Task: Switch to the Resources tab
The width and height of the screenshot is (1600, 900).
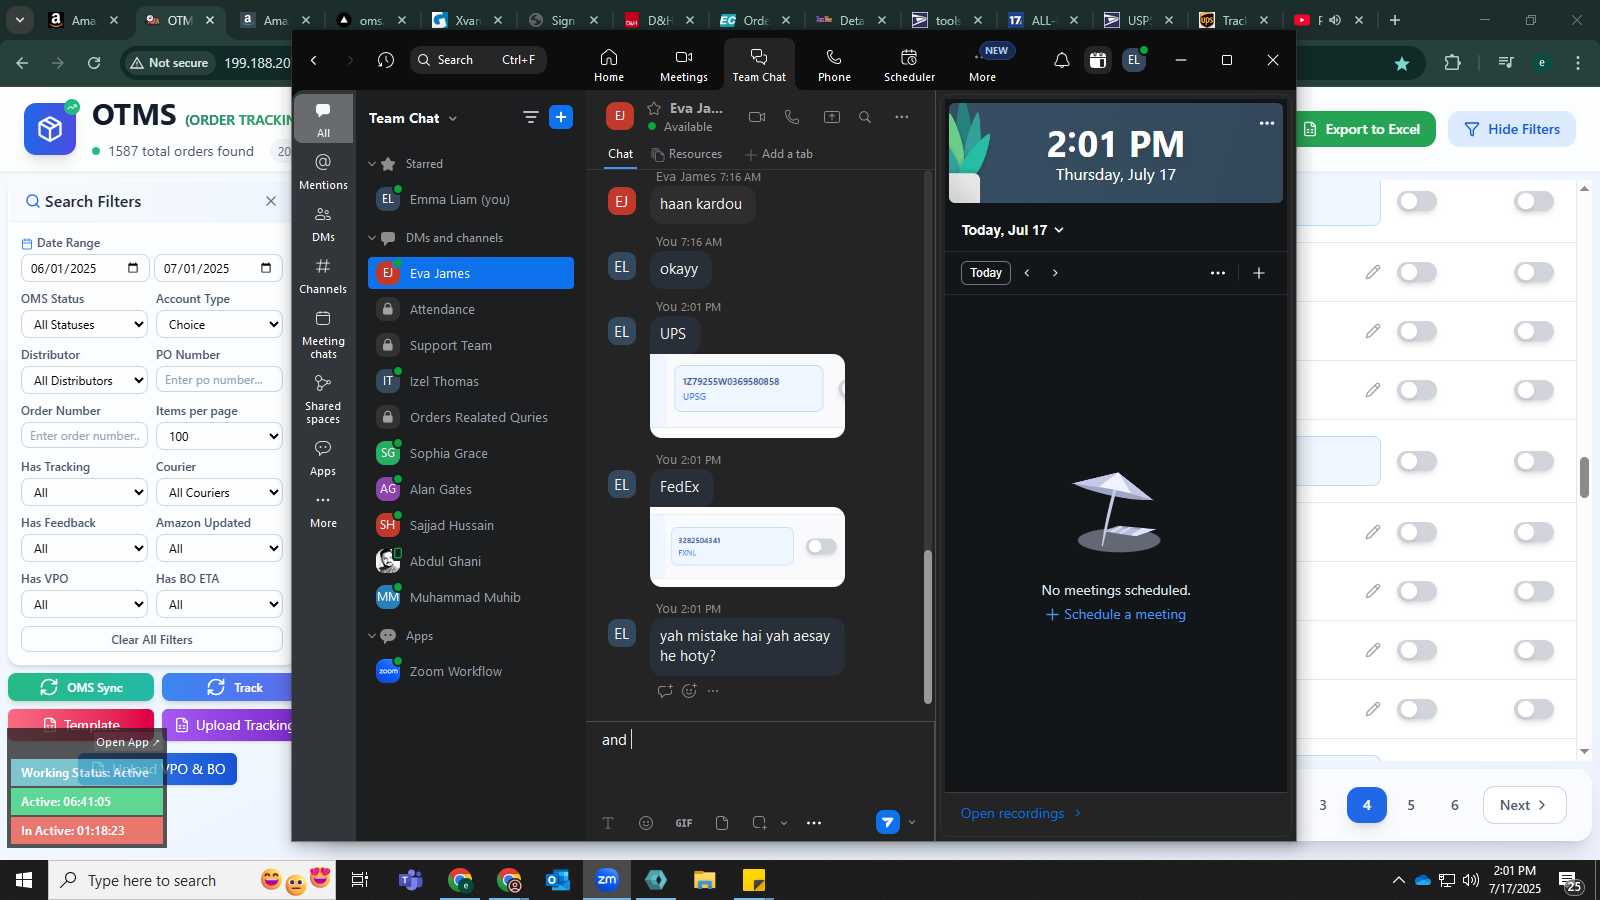Action: point(686,154)
